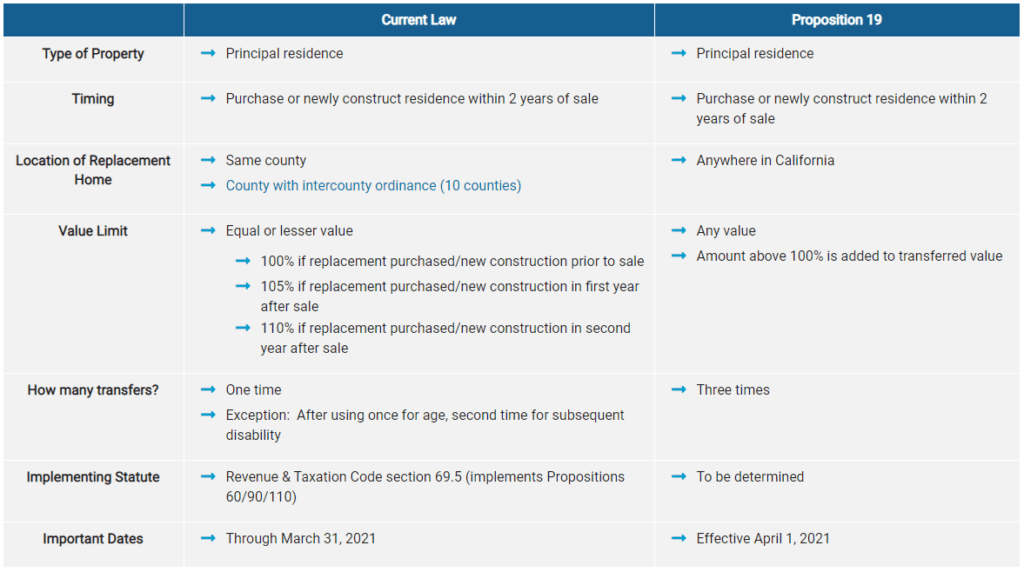Click arrow bullet before '105% if replacement purchased'
This screenshot has height=572, width=1024.
click(243, 286)
